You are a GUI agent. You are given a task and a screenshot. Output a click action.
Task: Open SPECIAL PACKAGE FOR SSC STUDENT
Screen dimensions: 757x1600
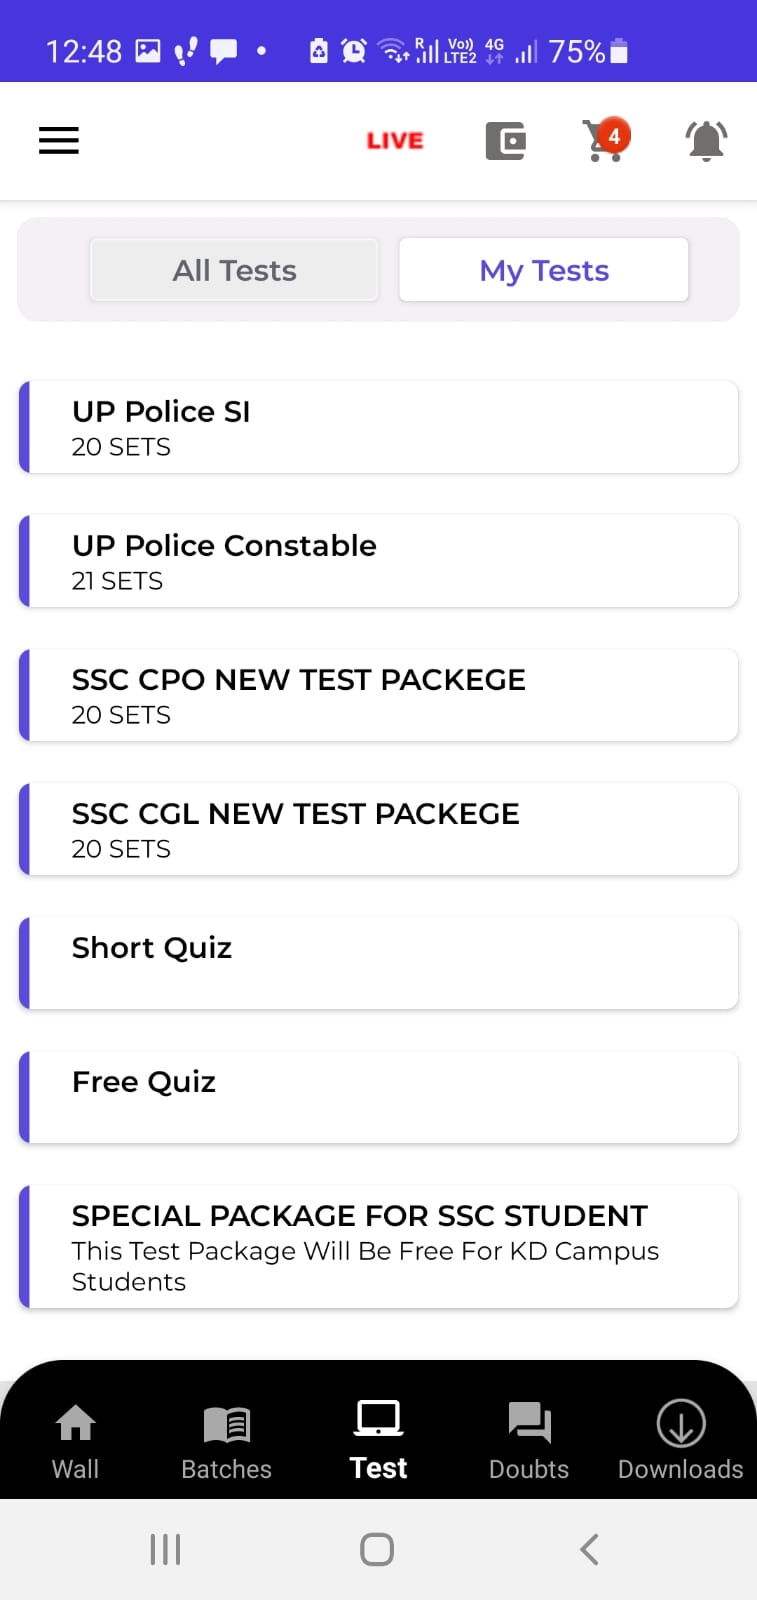click(379, 1247)
